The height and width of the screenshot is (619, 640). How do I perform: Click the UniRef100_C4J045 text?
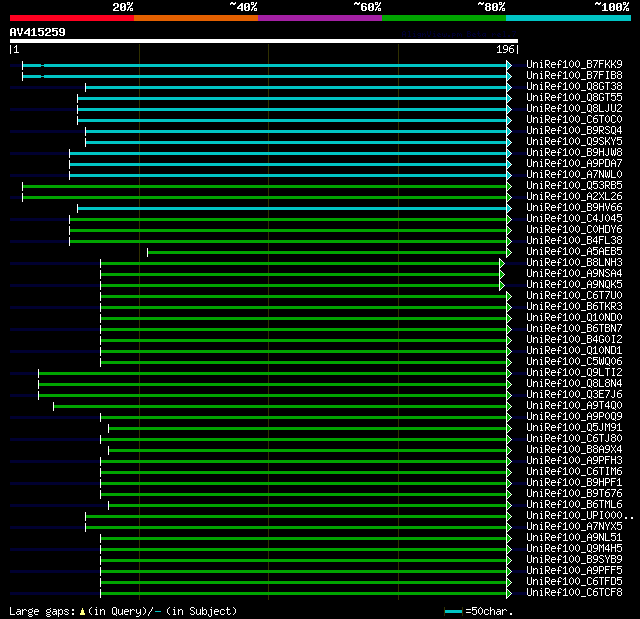pos(574,219)
